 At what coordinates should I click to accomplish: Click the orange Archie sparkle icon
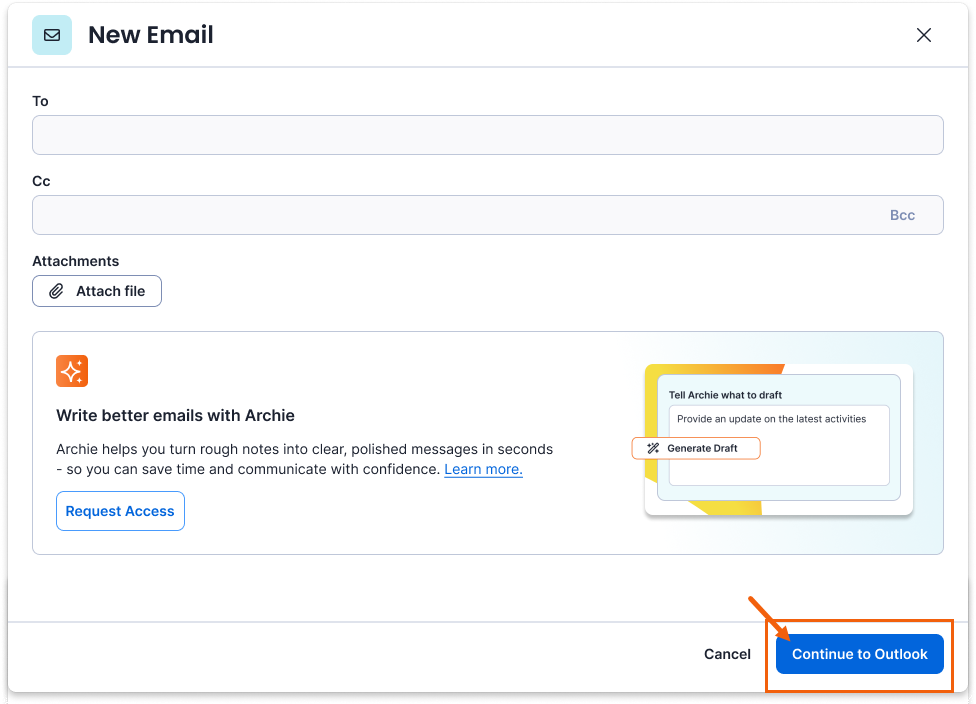click(72, 371)
